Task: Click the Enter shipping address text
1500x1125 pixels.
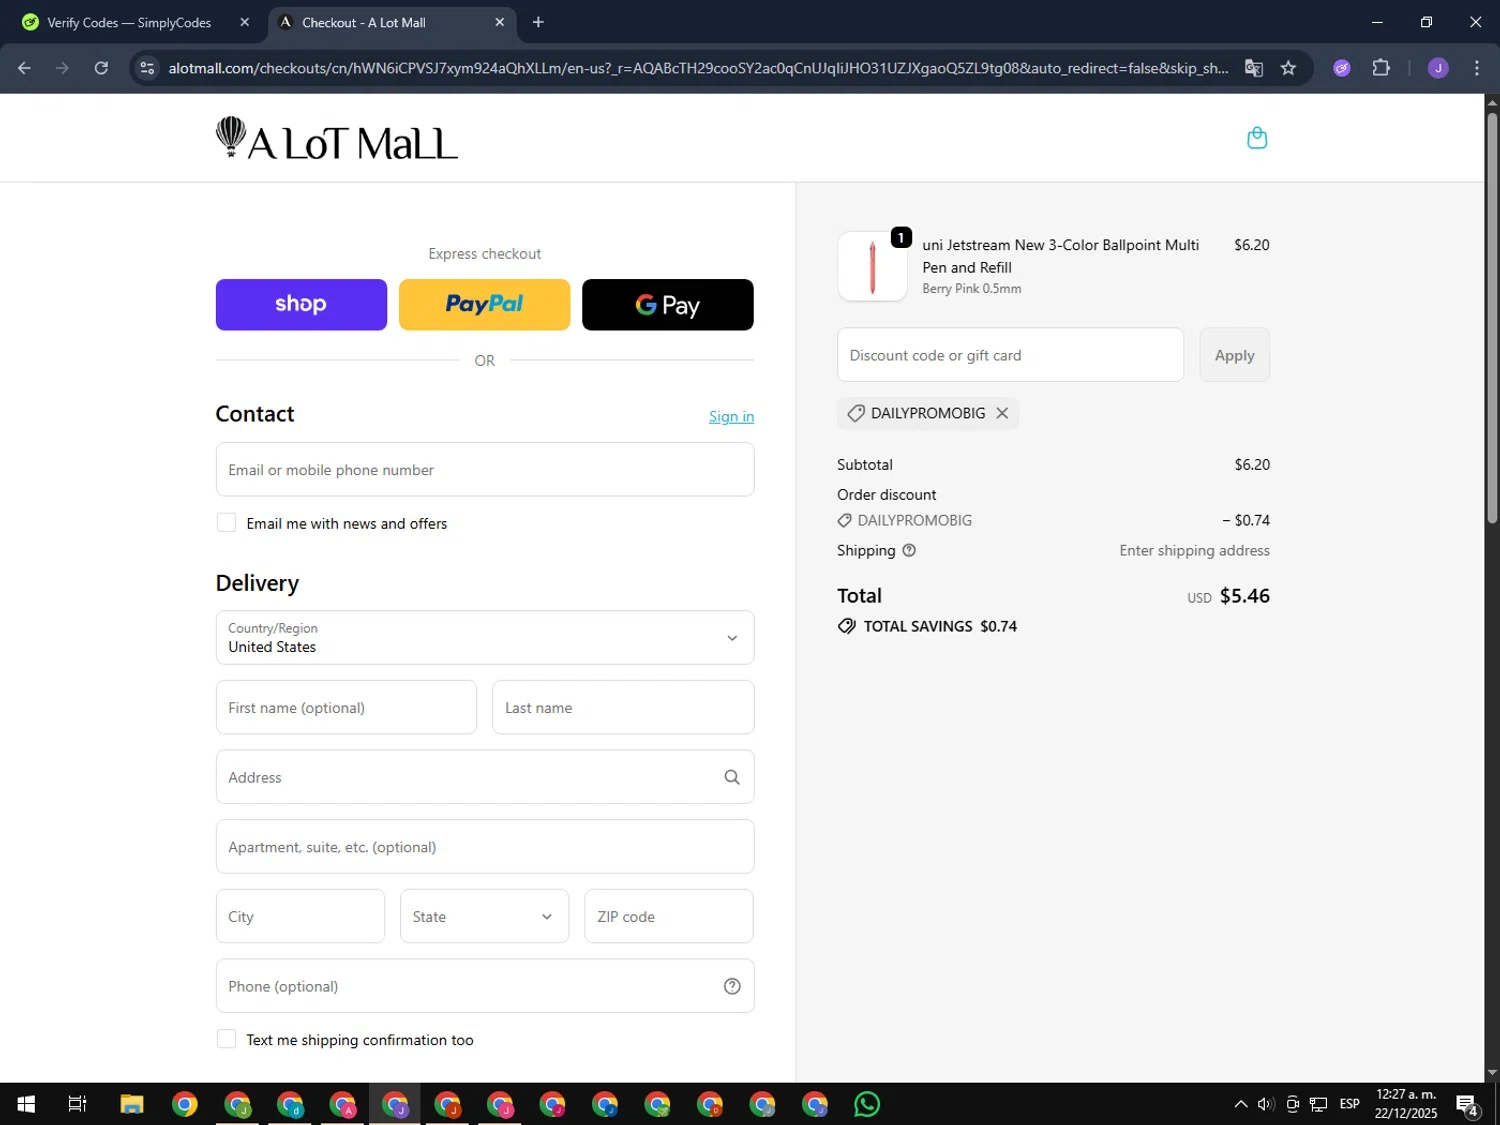Action: (x=1194, y=550)
